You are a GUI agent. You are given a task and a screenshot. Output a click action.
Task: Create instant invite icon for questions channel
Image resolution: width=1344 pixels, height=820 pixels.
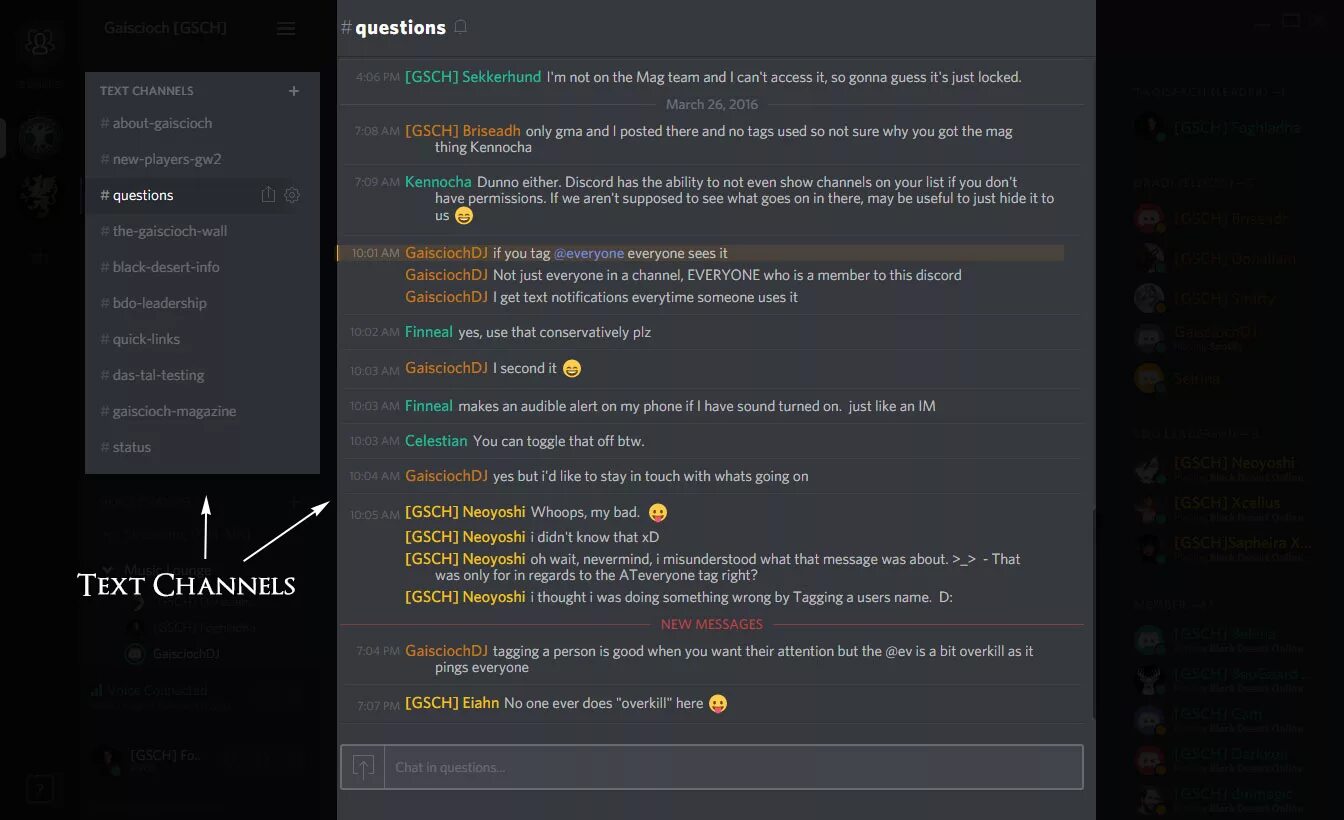(x=268, y=195)
